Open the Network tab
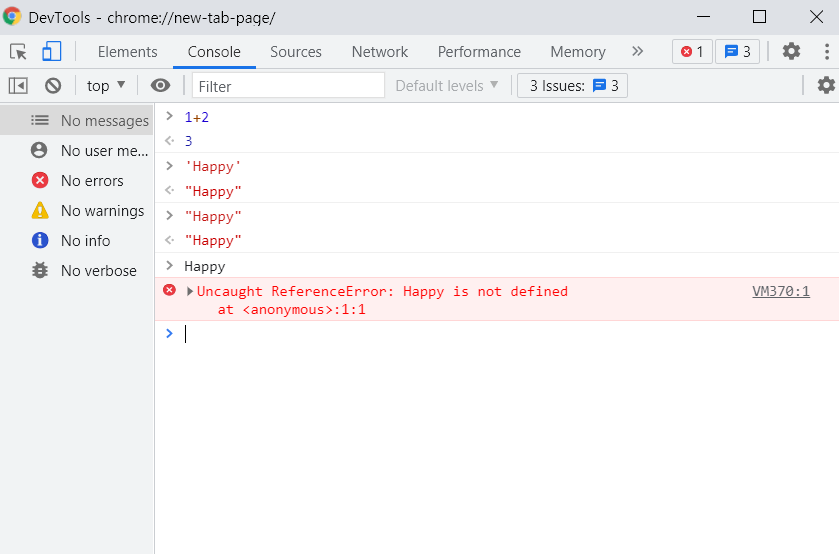The width and height of the screenshot is (839, 554). tap(380, 52)
